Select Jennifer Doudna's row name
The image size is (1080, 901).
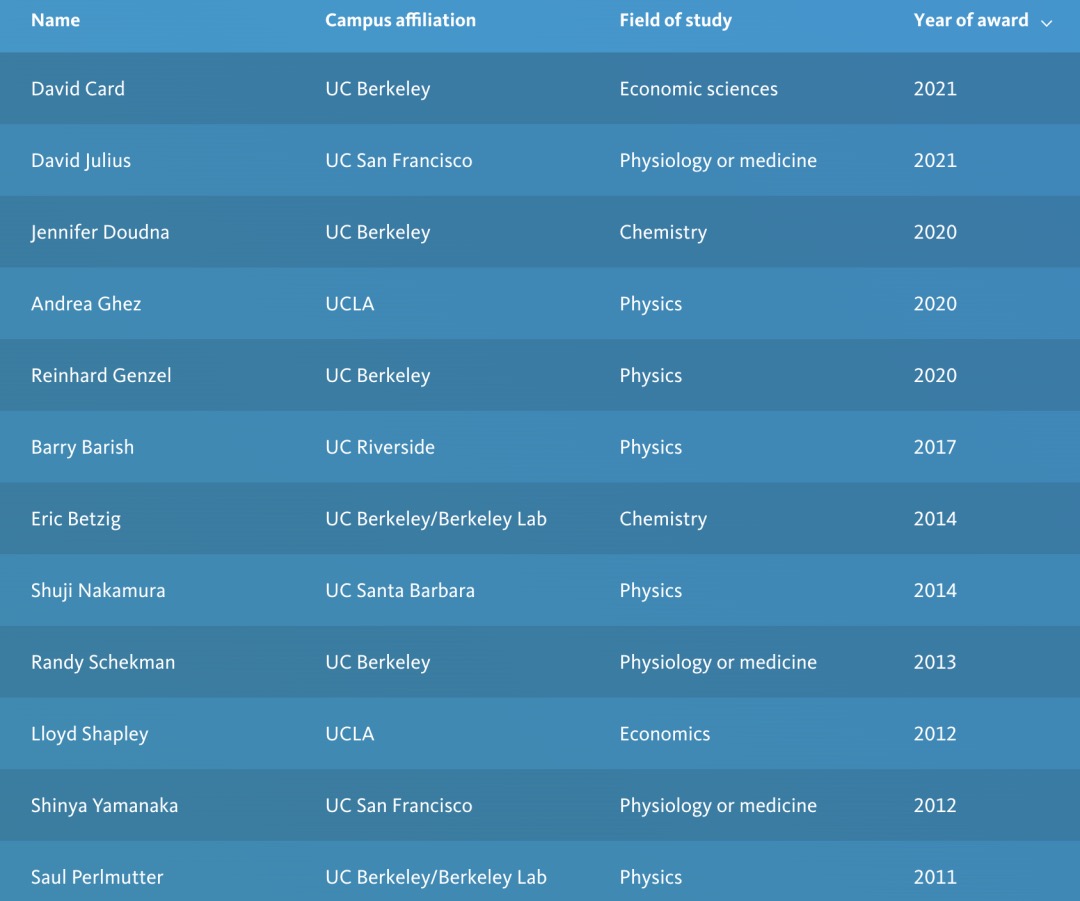click(x=100, y=232)
